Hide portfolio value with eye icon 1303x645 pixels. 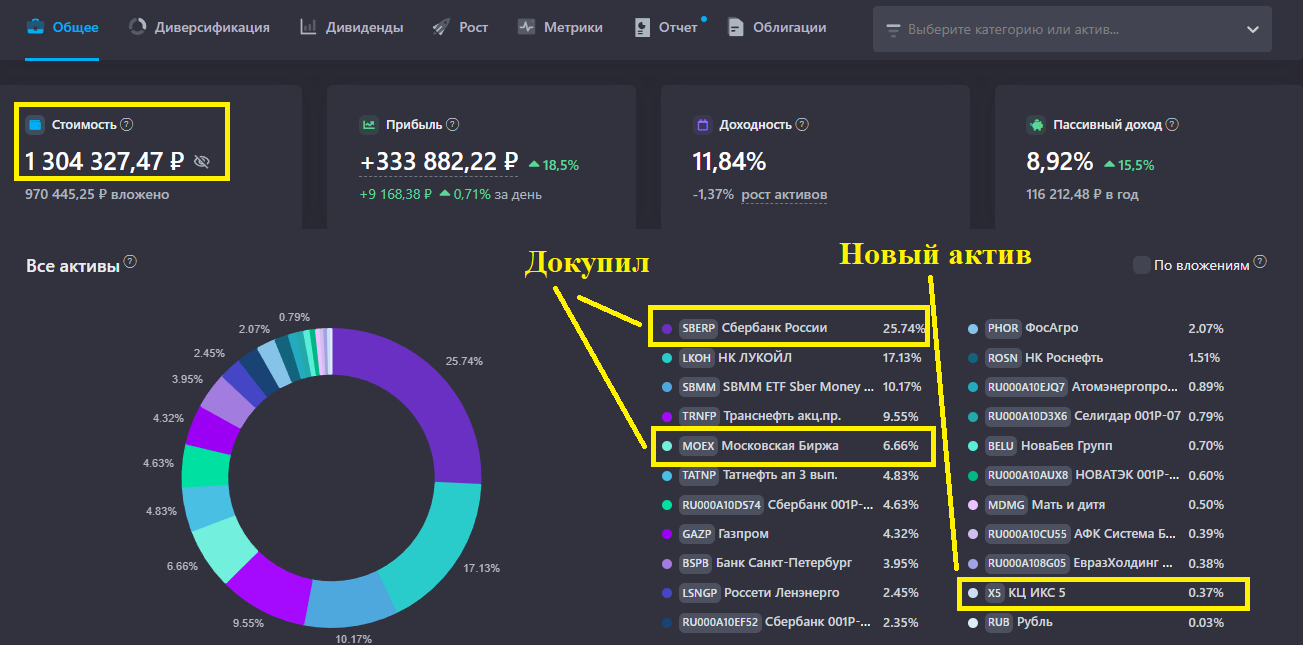click(x=202, y=161)
